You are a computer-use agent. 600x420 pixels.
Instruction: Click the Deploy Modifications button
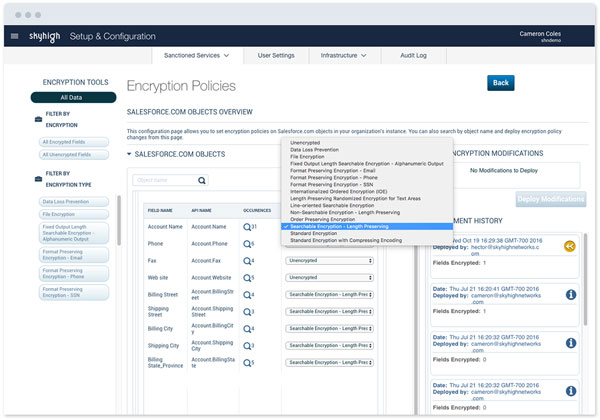(x=551, y=199)
